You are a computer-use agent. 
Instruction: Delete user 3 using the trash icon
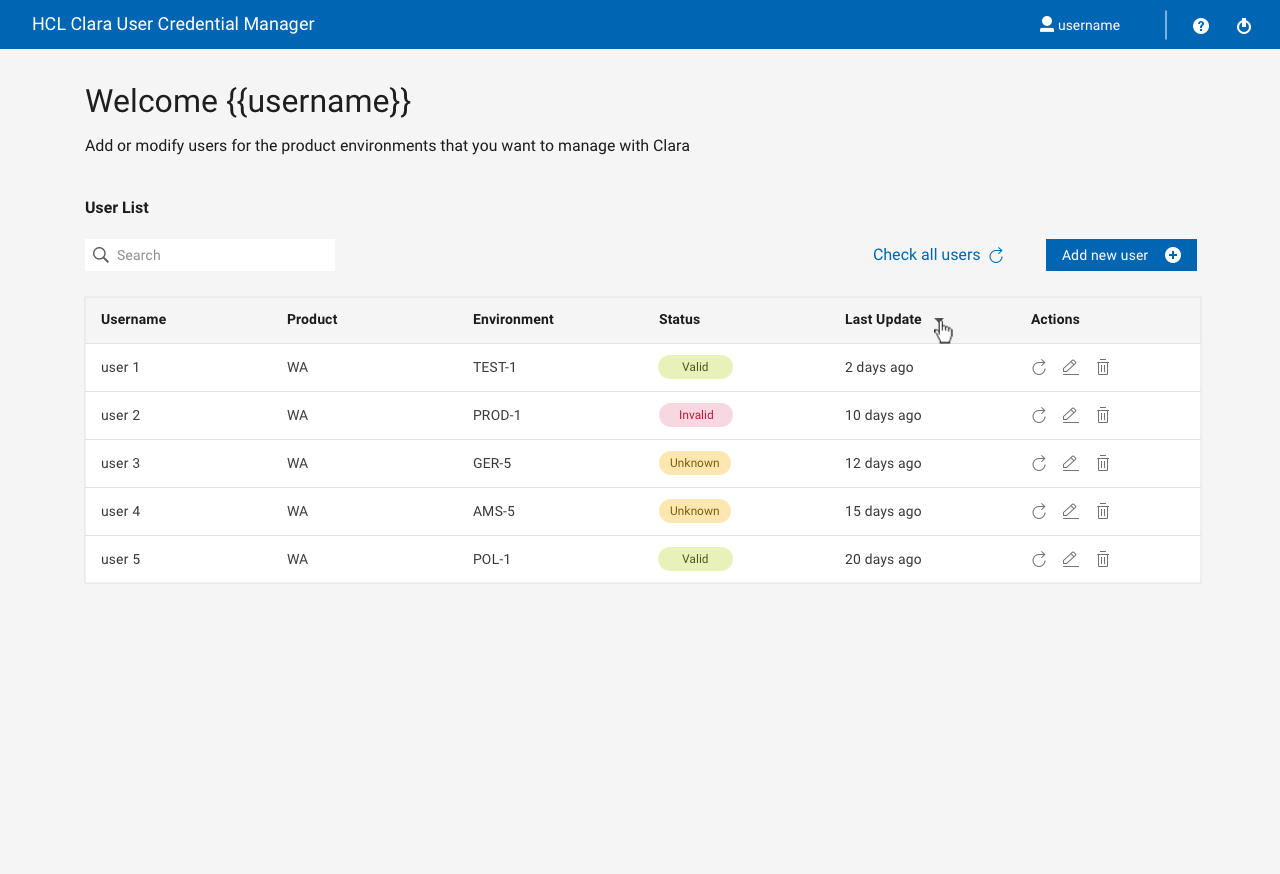1103,463
